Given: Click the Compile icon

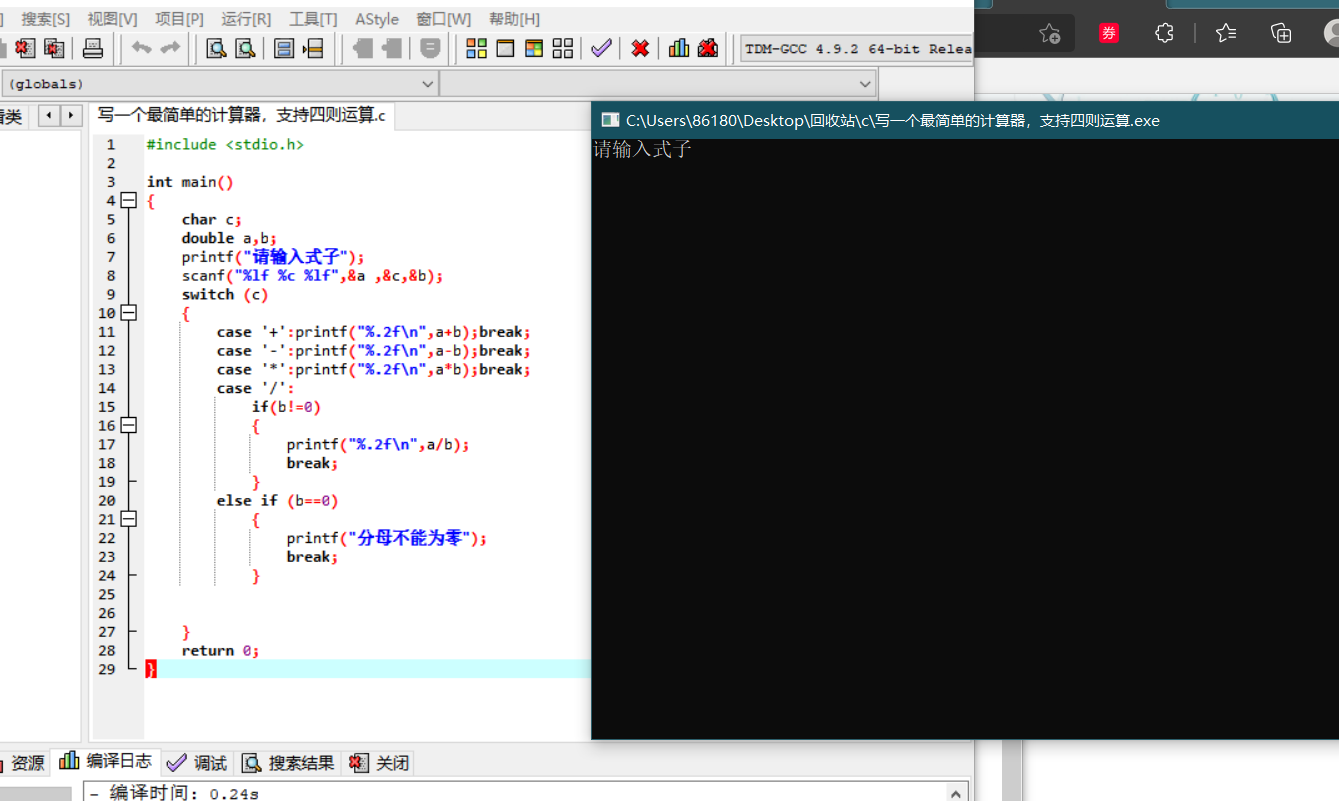Looking at the screenshot, I should coord(477,48).
